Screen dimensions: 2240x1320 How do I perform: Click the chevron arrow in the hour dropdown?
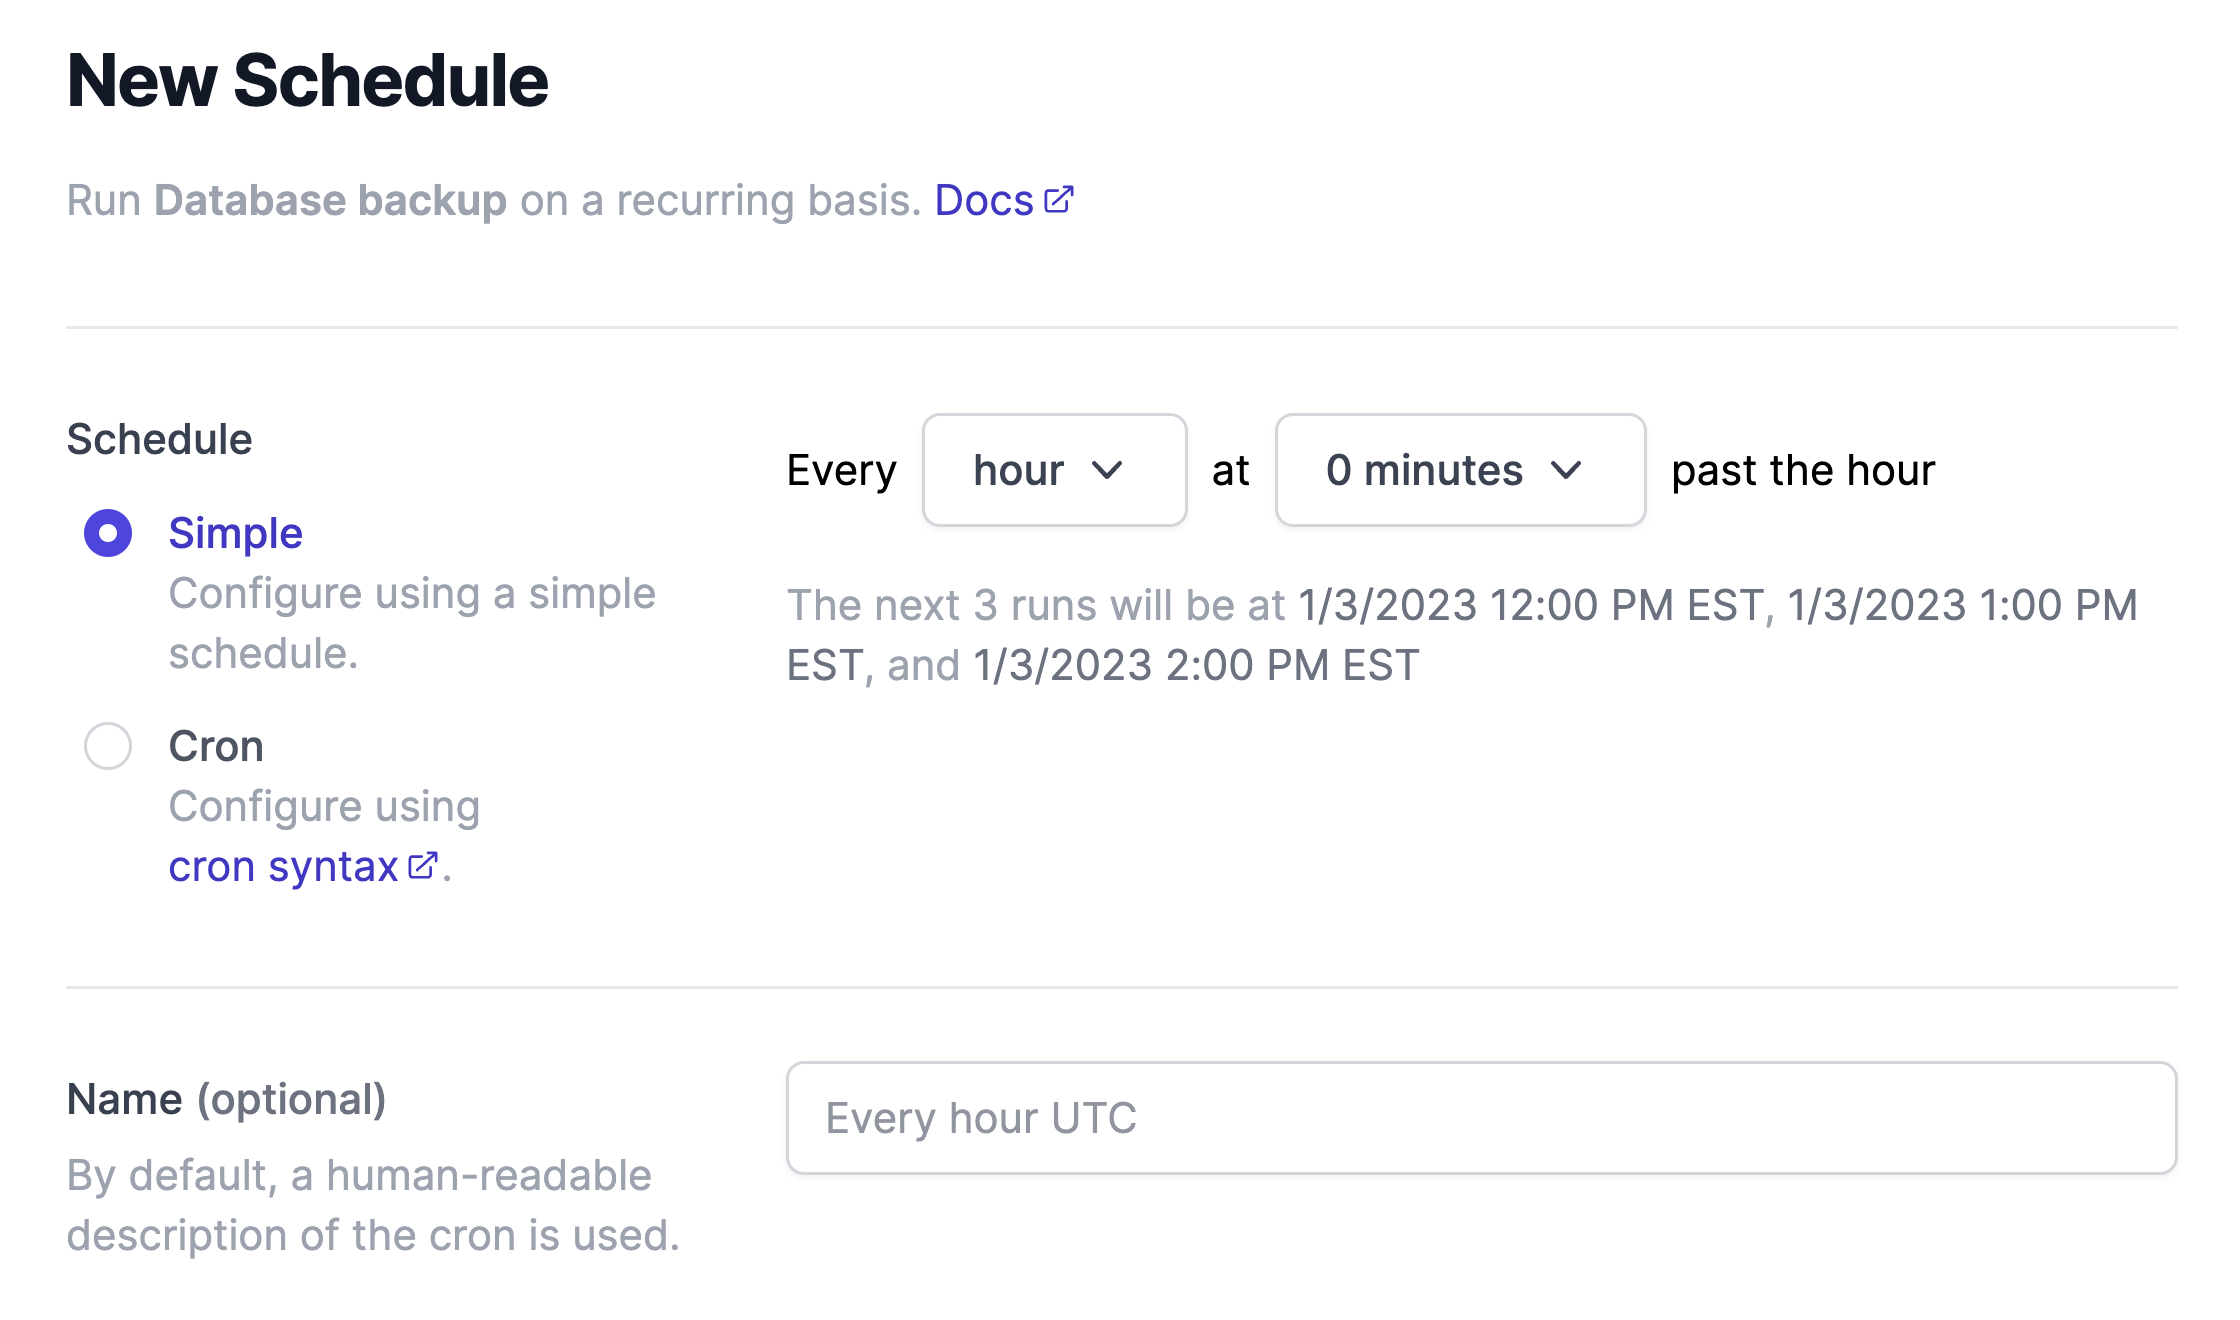[x=1107, y=470]
